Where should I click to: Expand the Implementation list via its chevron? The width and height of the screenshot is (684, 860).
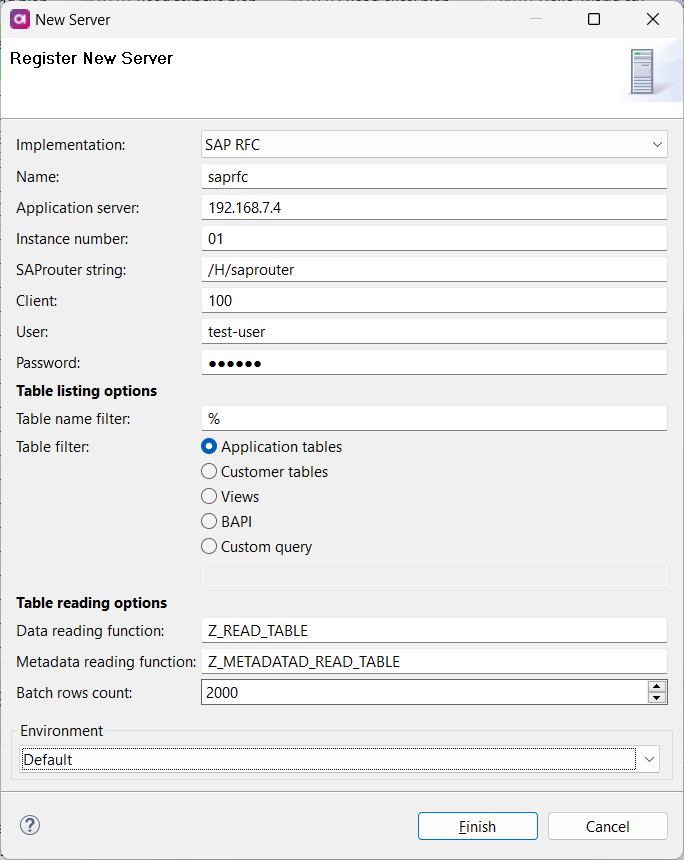tap(657, 144)
